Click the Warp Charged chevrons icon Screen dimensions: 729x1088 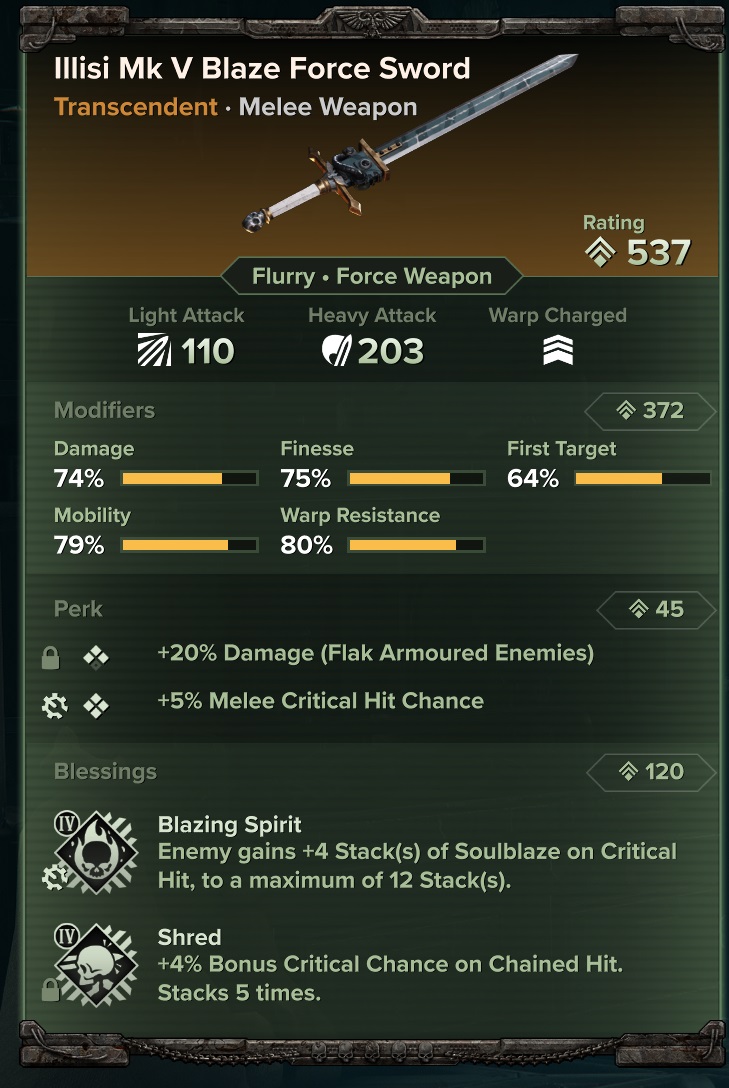[x=557, y=351]
